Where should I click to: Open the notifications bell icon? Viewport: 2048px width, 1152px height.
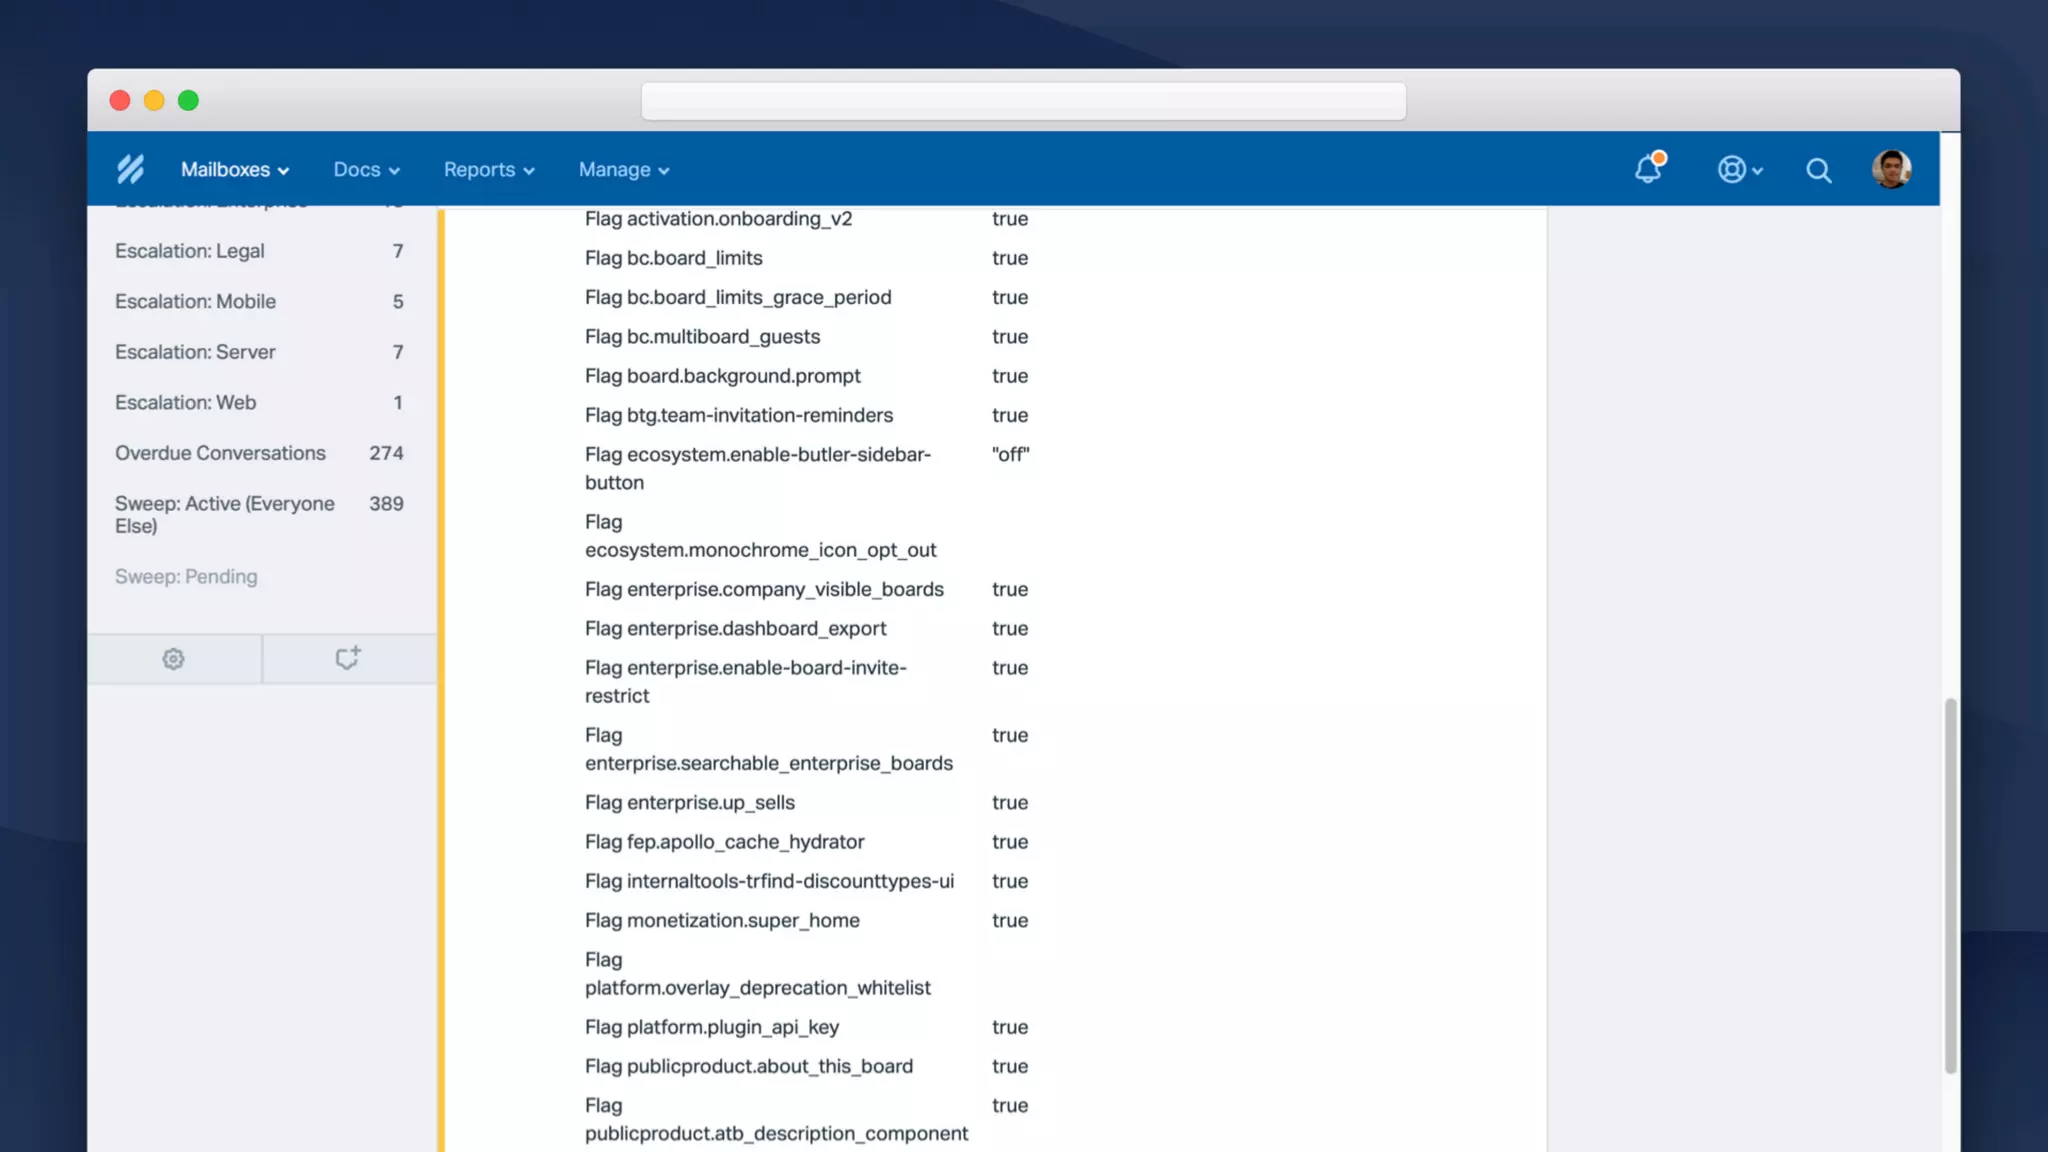(x=1648, y=168)
